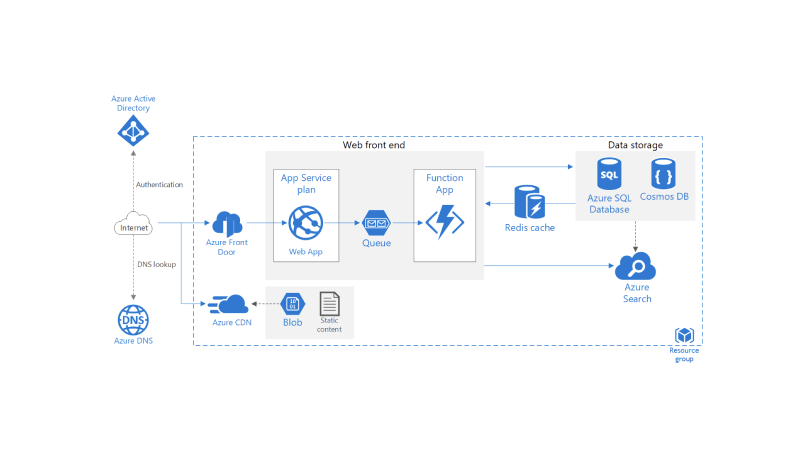Click the Blob storage icon

point(292,303)
